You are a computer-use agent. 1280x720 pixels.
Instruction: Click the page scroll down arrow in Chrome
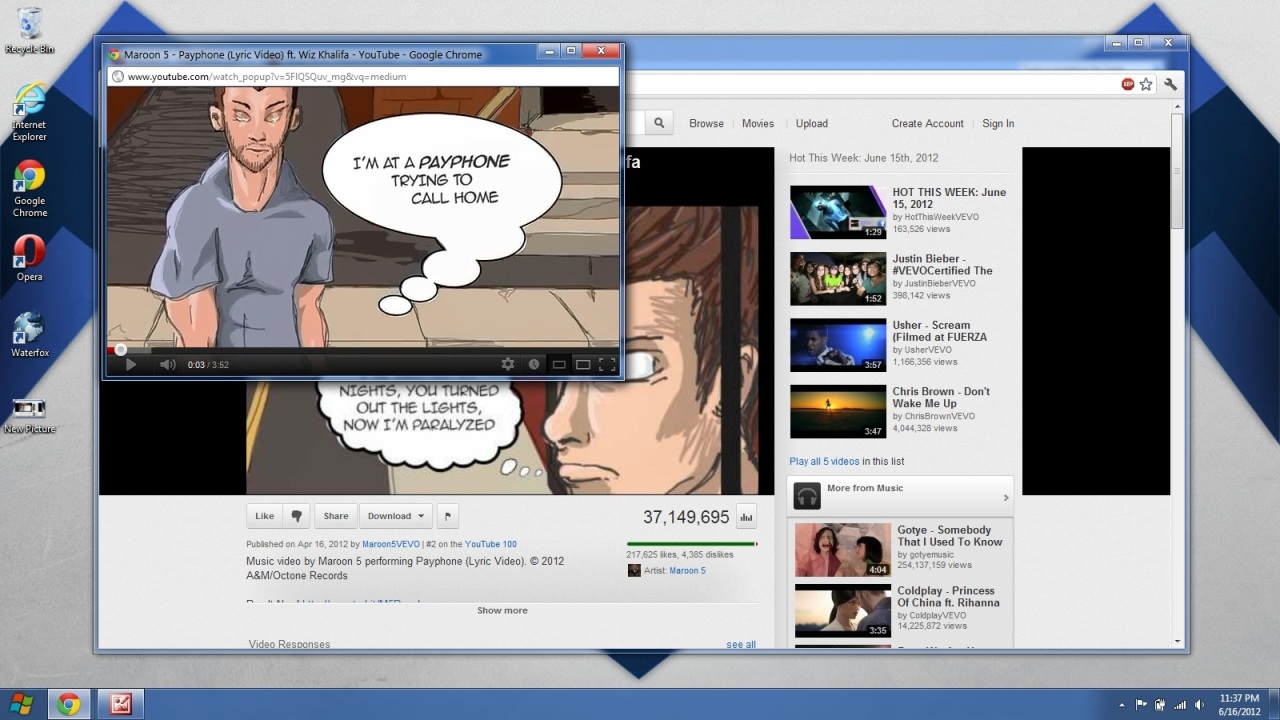click(1177, 642)
